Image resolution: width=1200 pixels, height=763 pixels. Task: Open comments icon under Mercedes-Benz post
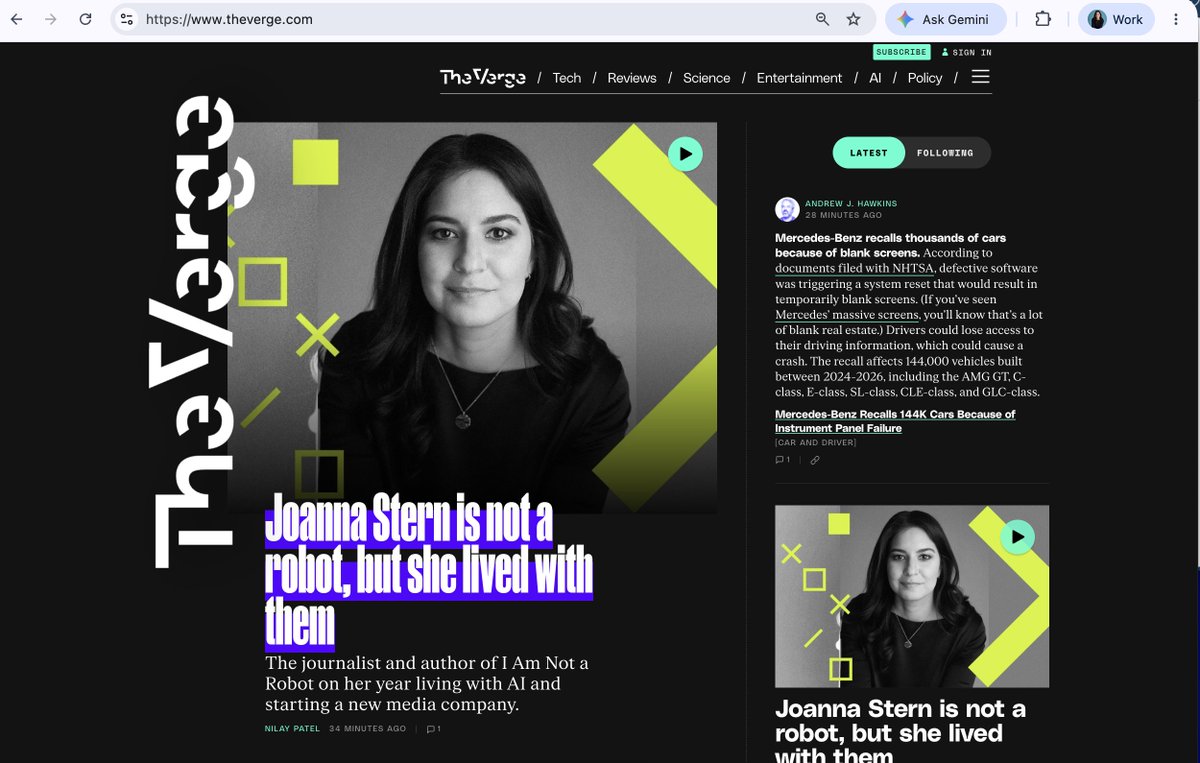pyautogui.click(x=782, y=460)
